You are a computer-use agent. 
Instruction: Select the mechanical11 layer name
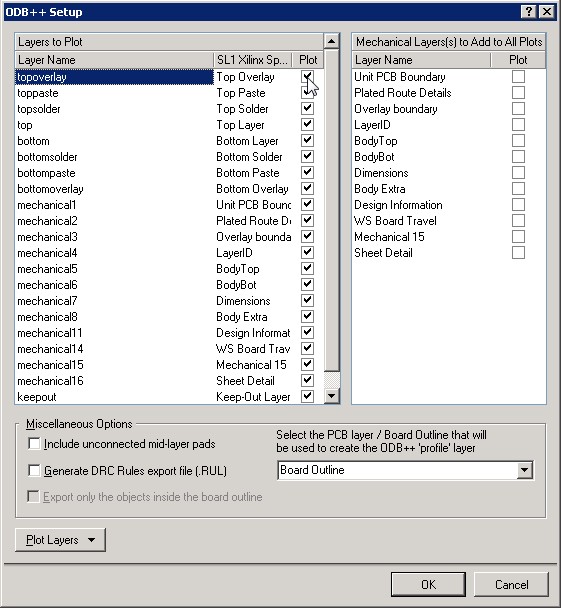tap(50, 333)
